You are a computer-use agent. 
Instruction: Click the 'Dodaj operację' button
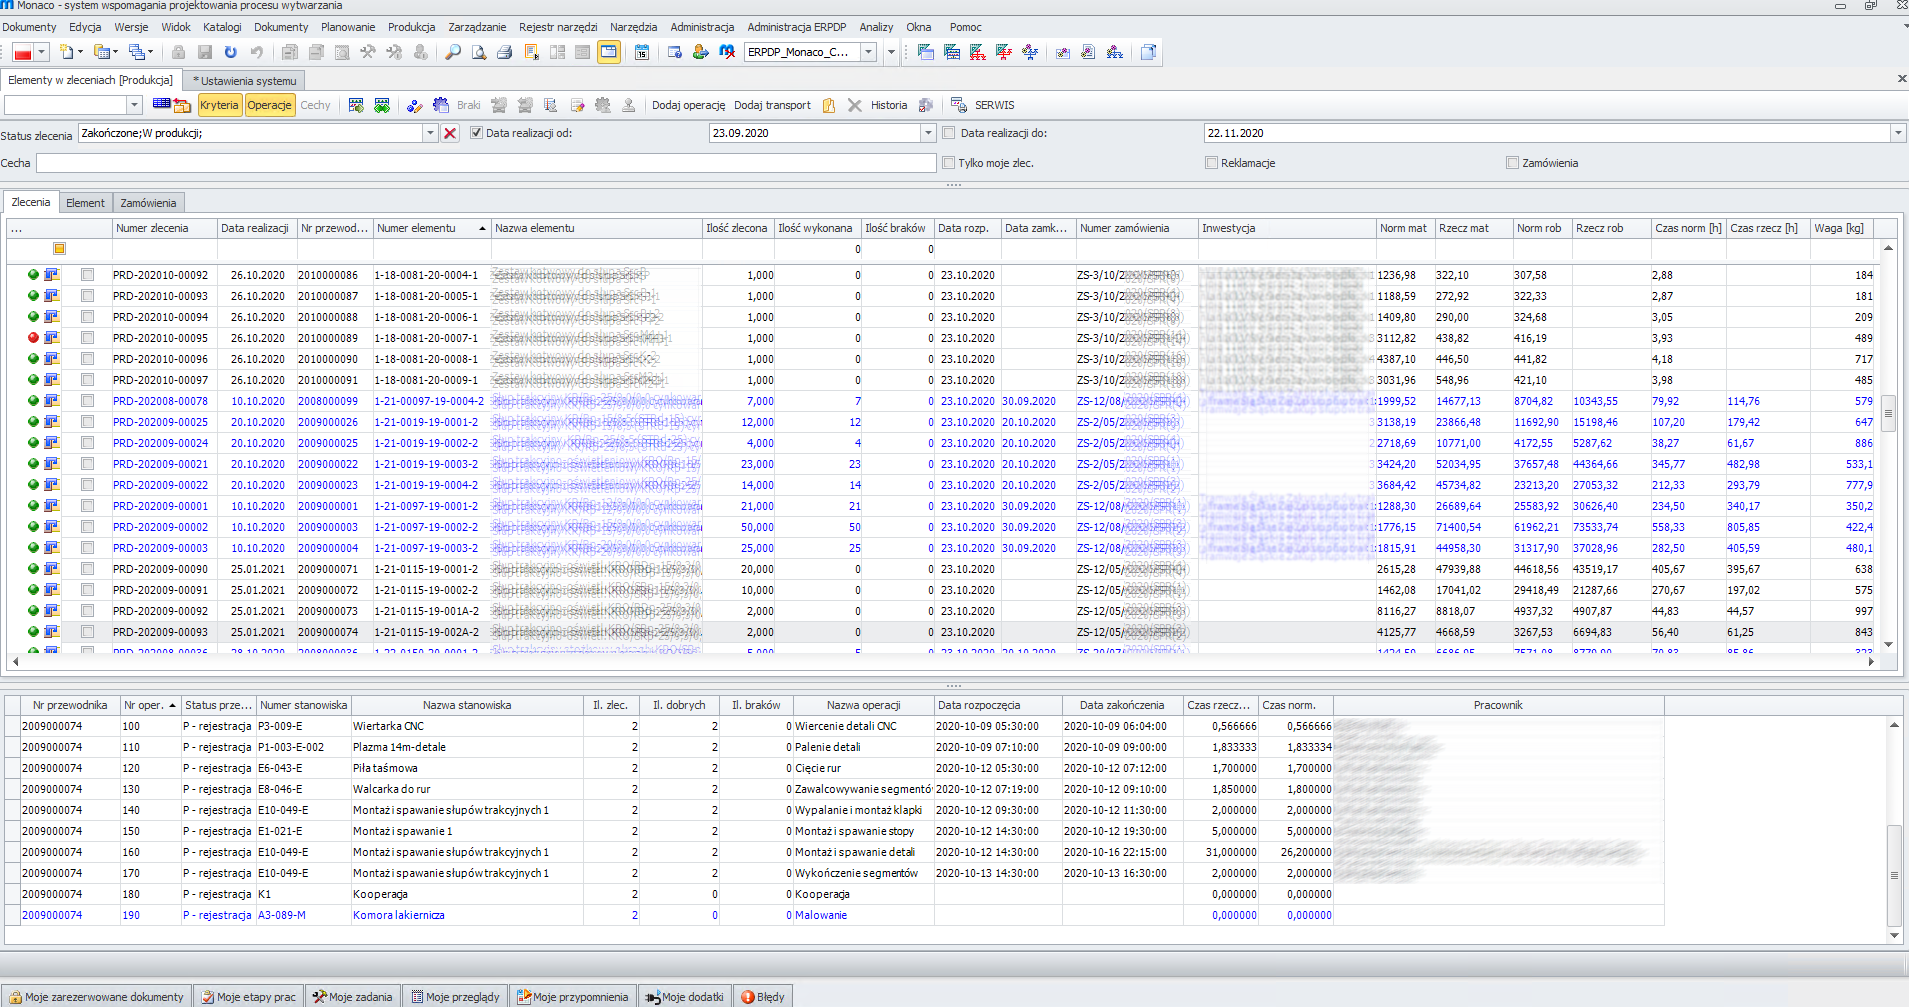pos(688,105)
